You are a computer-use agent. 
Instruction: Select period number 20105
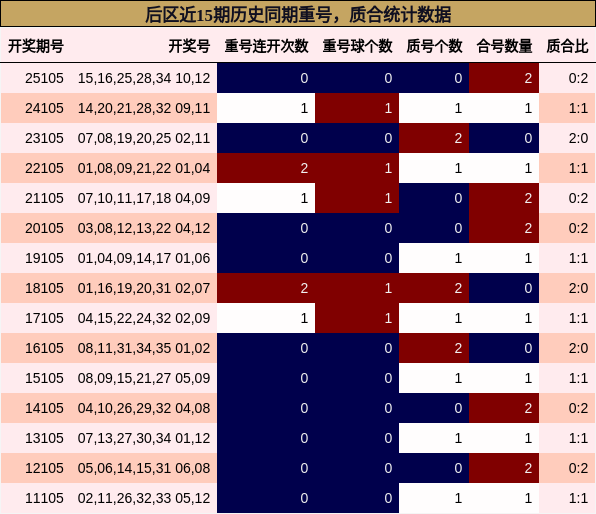click(44, 228)
